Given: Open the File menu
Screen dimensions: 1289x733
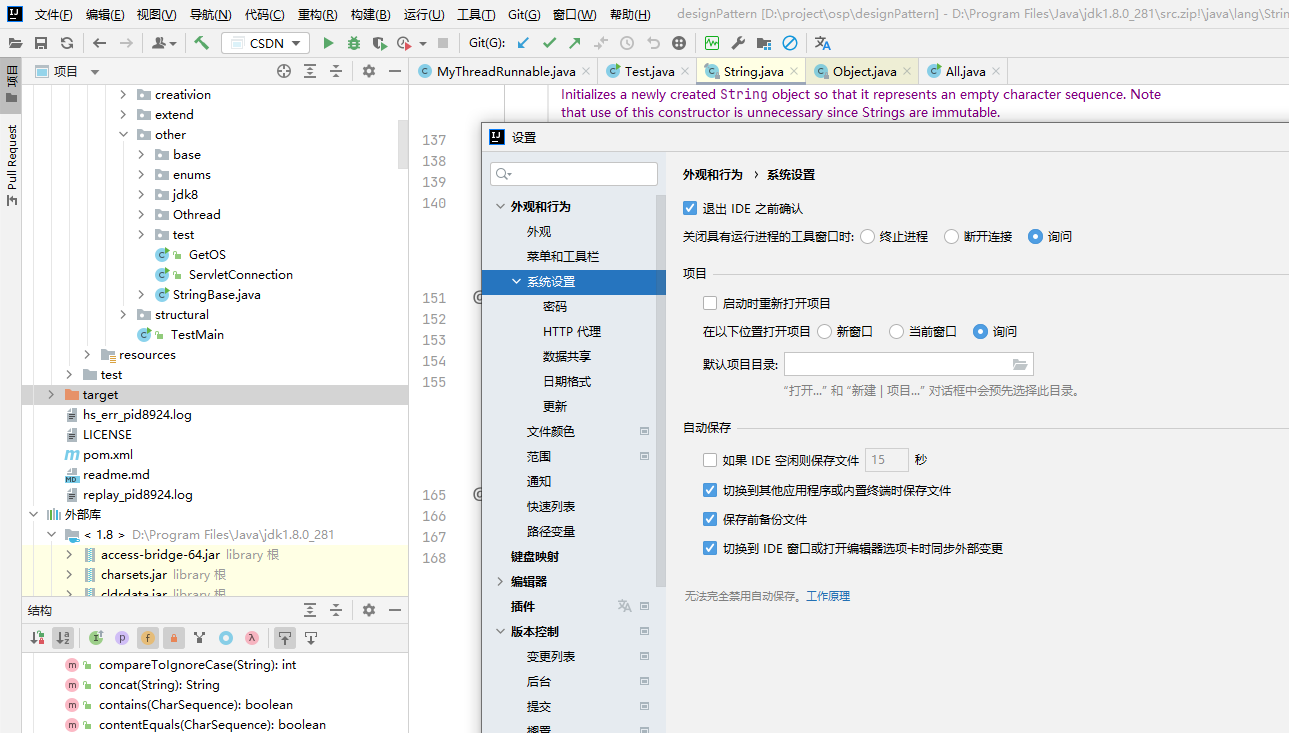Looking at the screenshot, I should pos(53,15).
